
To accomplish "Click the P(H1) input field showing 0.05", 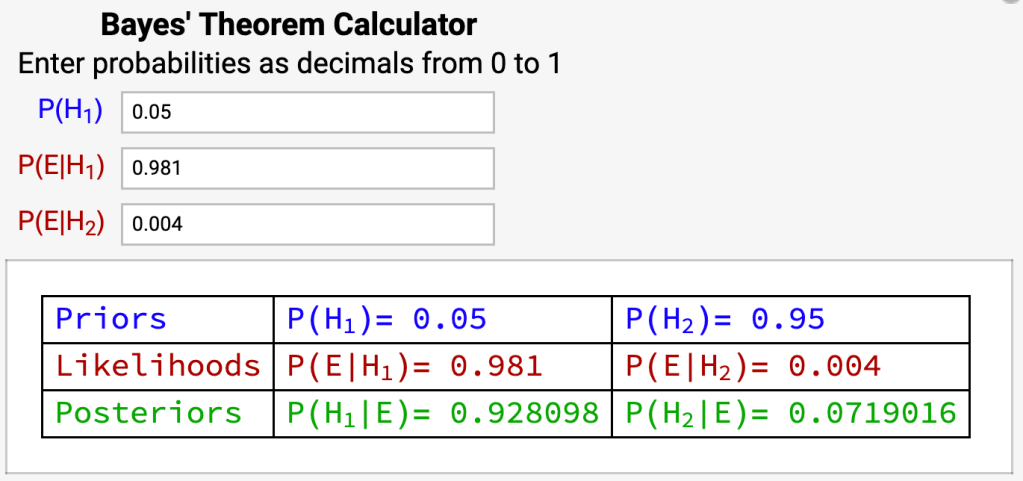I will pyautogui.click(x=307, y=112).
